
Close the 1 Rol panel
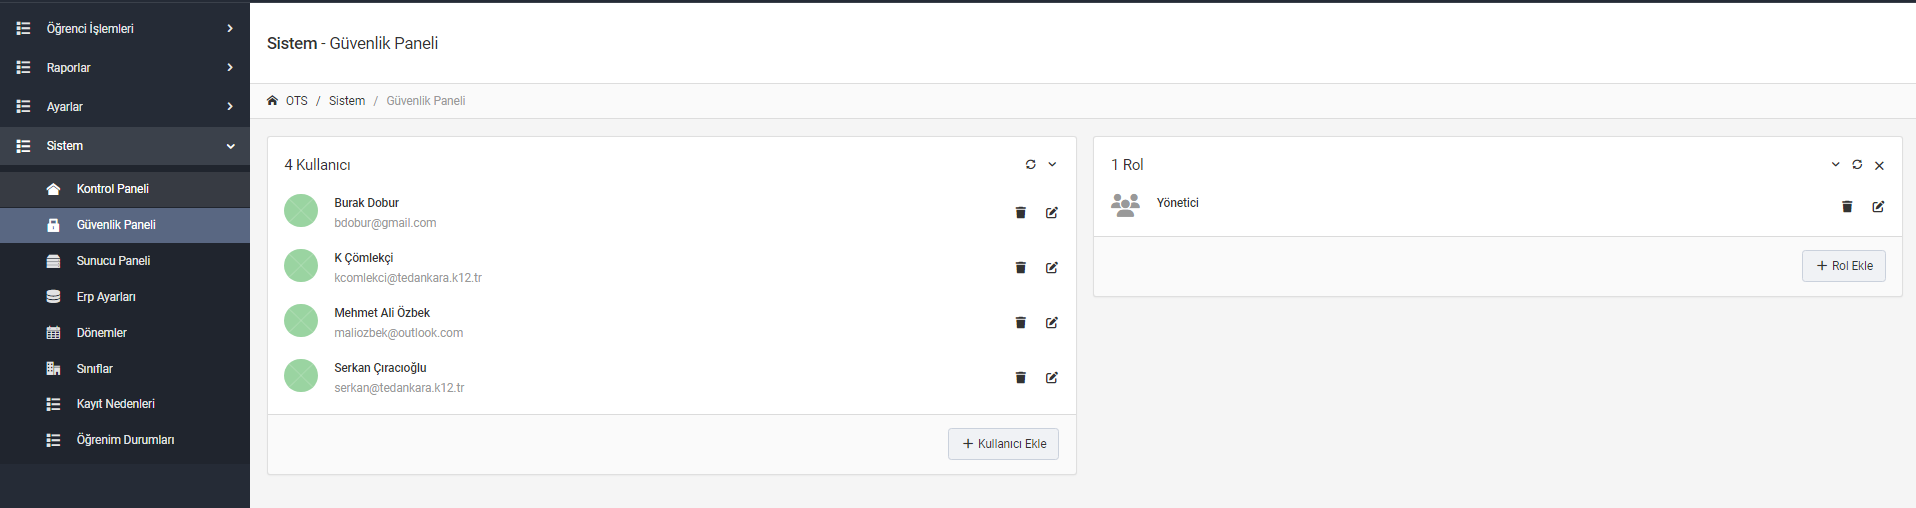(1879, 166)
